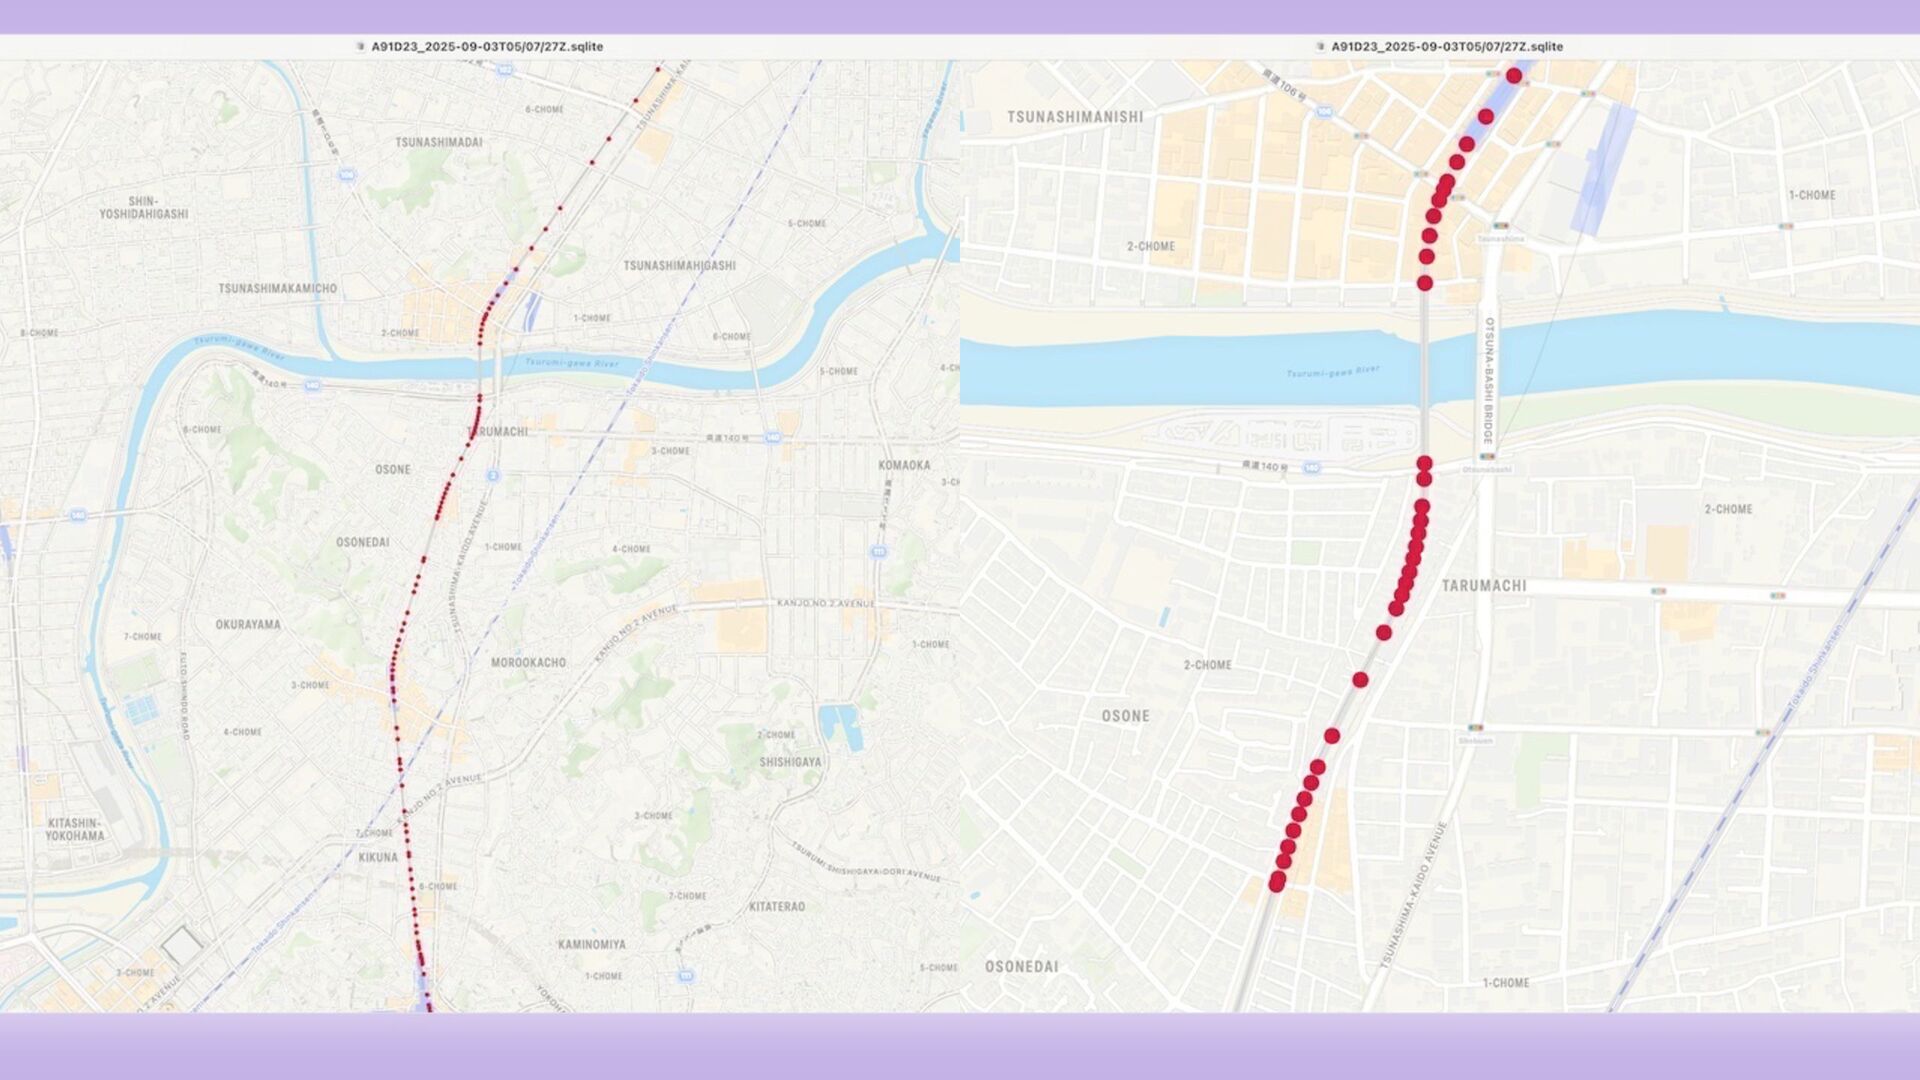Click Tsurumi-gawa River label in right map

coord(1333,372)
